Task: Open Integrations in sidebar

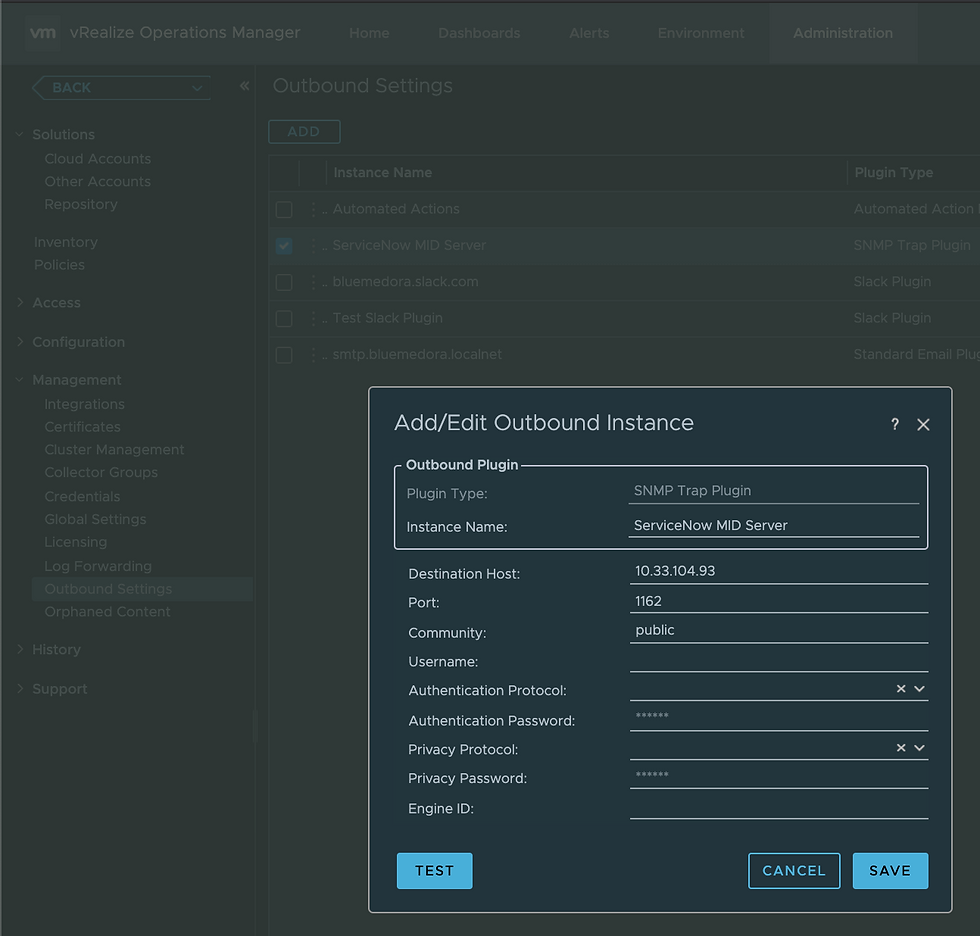Action: point(84,404)
